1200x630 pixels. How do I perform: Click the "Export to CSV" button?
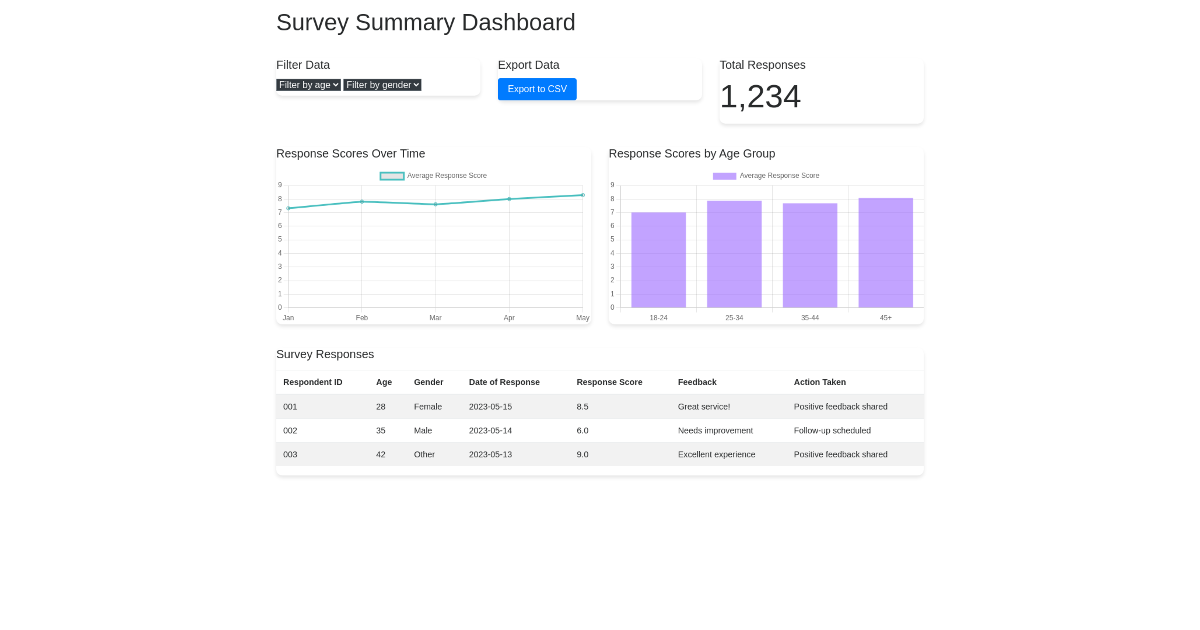click(537, 89)
